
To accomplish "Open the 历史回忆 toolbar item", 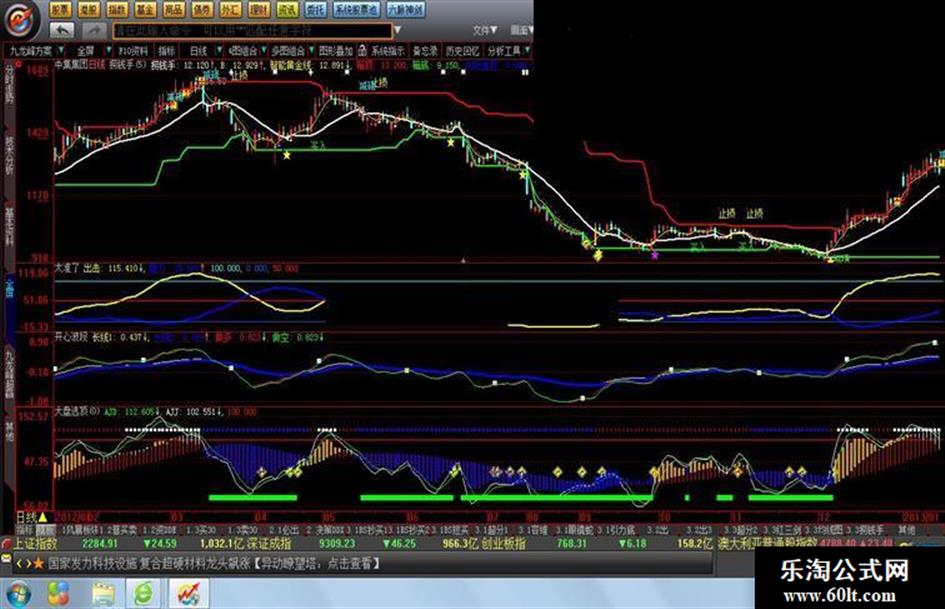I will point(462,51).
